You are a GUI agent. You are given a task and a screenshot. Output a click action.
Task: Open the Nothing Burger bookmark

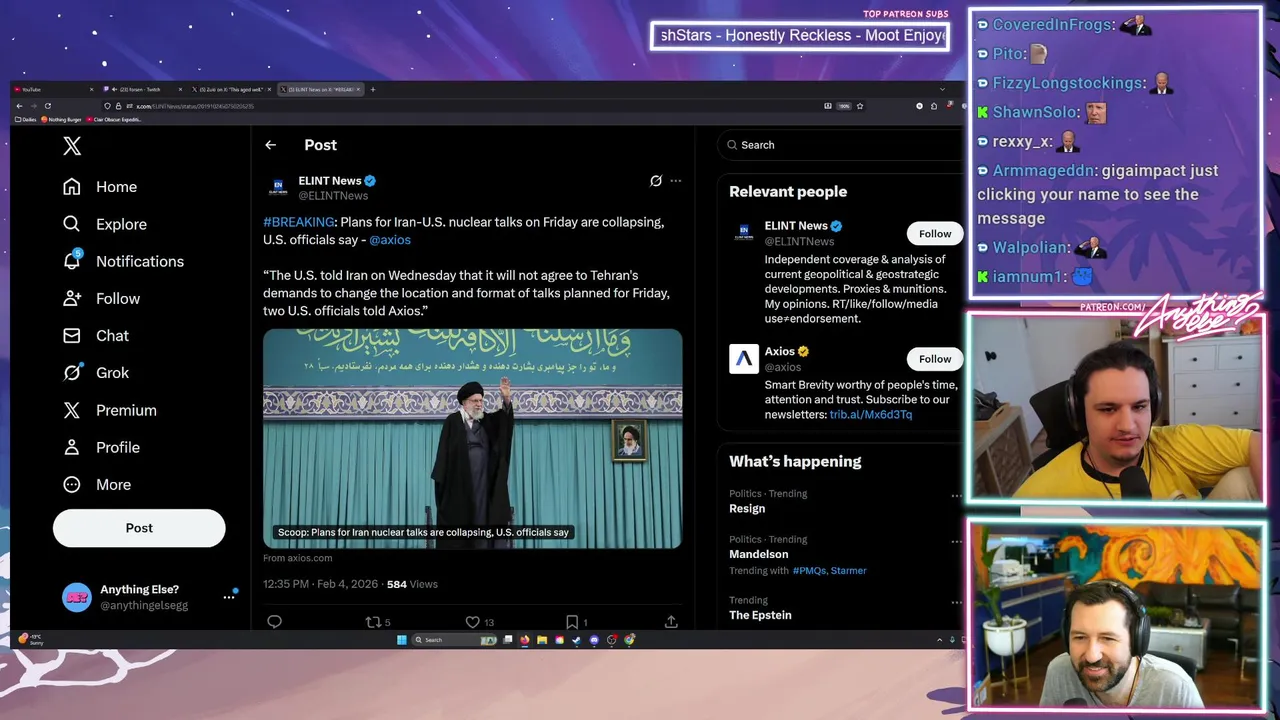[63, 120]
